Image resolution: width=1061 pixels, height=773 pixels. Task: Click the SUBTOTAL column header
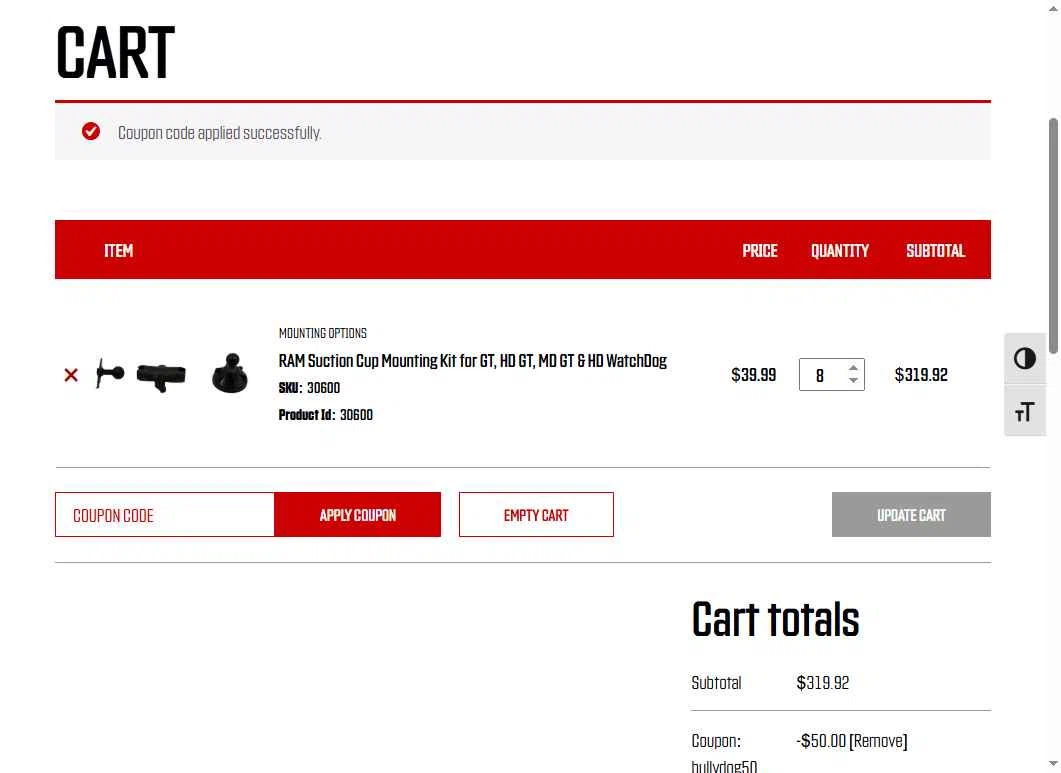point(935,251)
